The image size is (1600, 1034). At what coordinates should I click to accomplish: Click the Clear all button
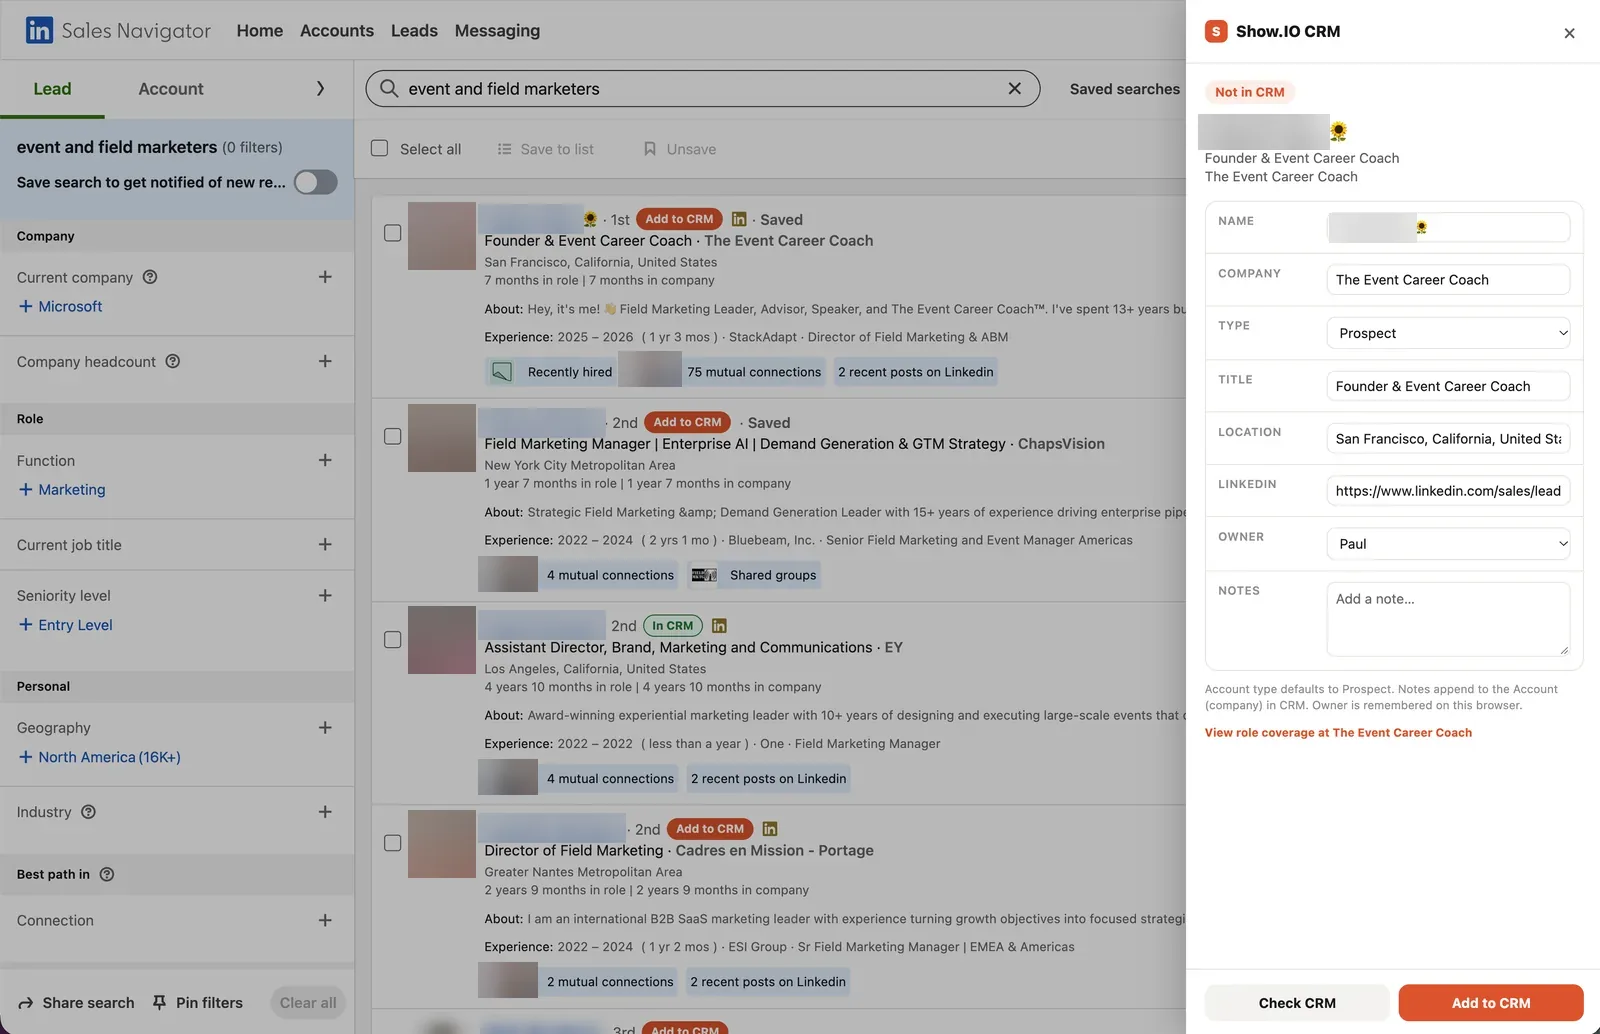(x=308, y=1003)
